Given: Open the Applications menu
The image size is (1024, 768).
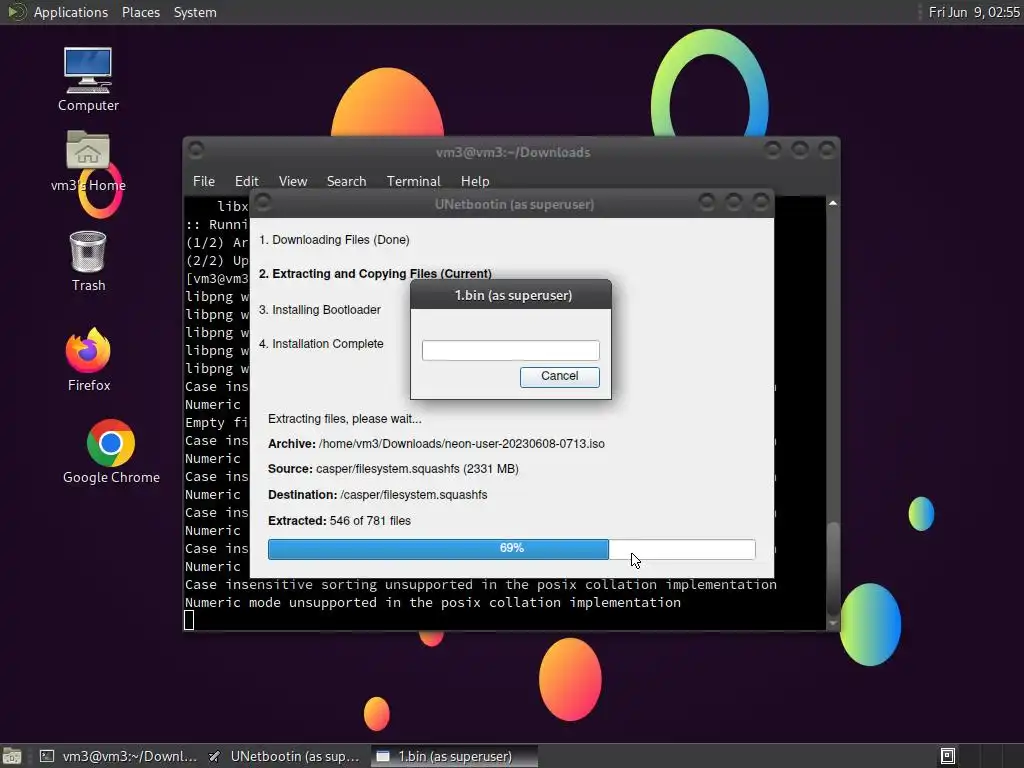Looking at the screenshot, I should 71,12.
